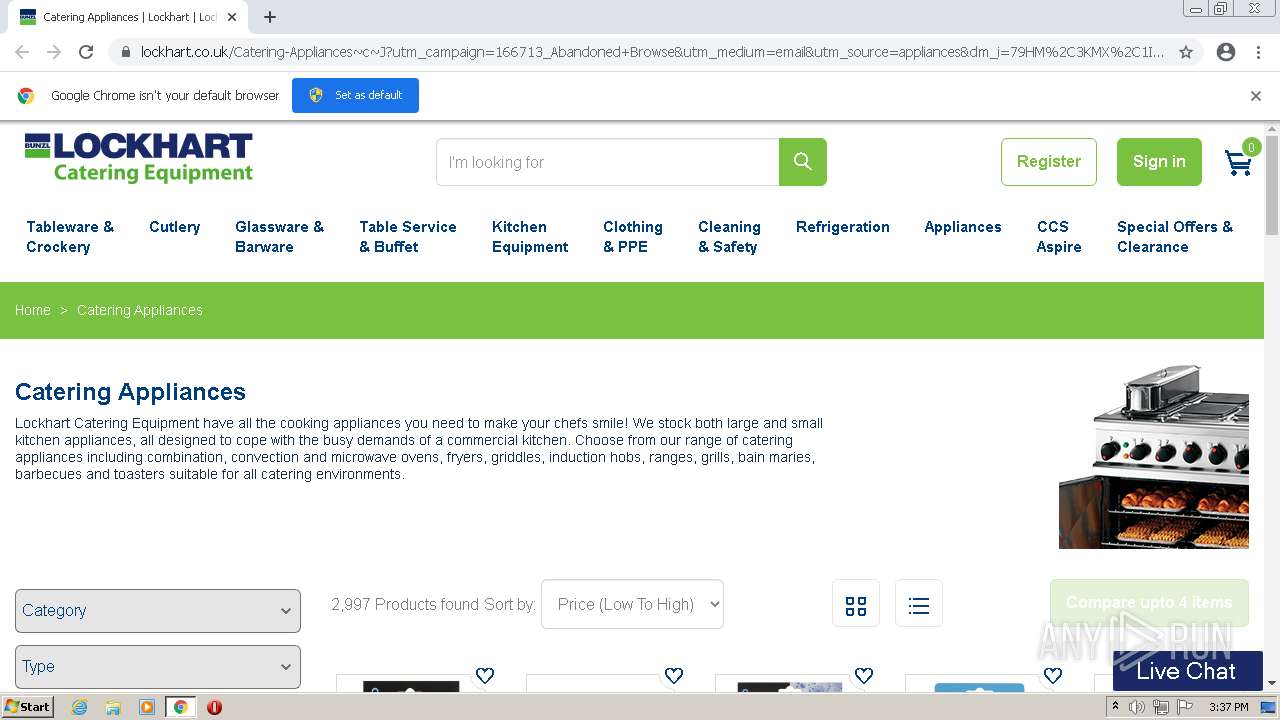The width and height of the screenshot is (1280, 720).
Task: Click Compare upto 4 items button
Action: [1149, 603]
